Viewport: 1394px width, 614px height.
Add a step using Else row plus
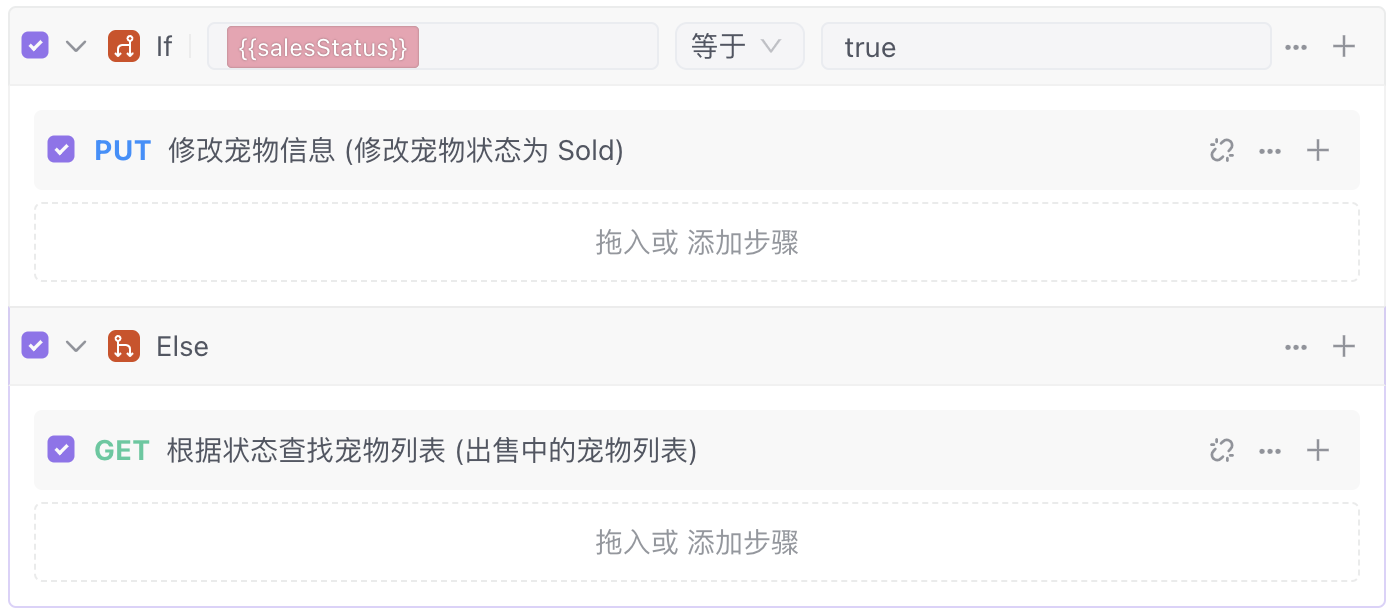1344,346
